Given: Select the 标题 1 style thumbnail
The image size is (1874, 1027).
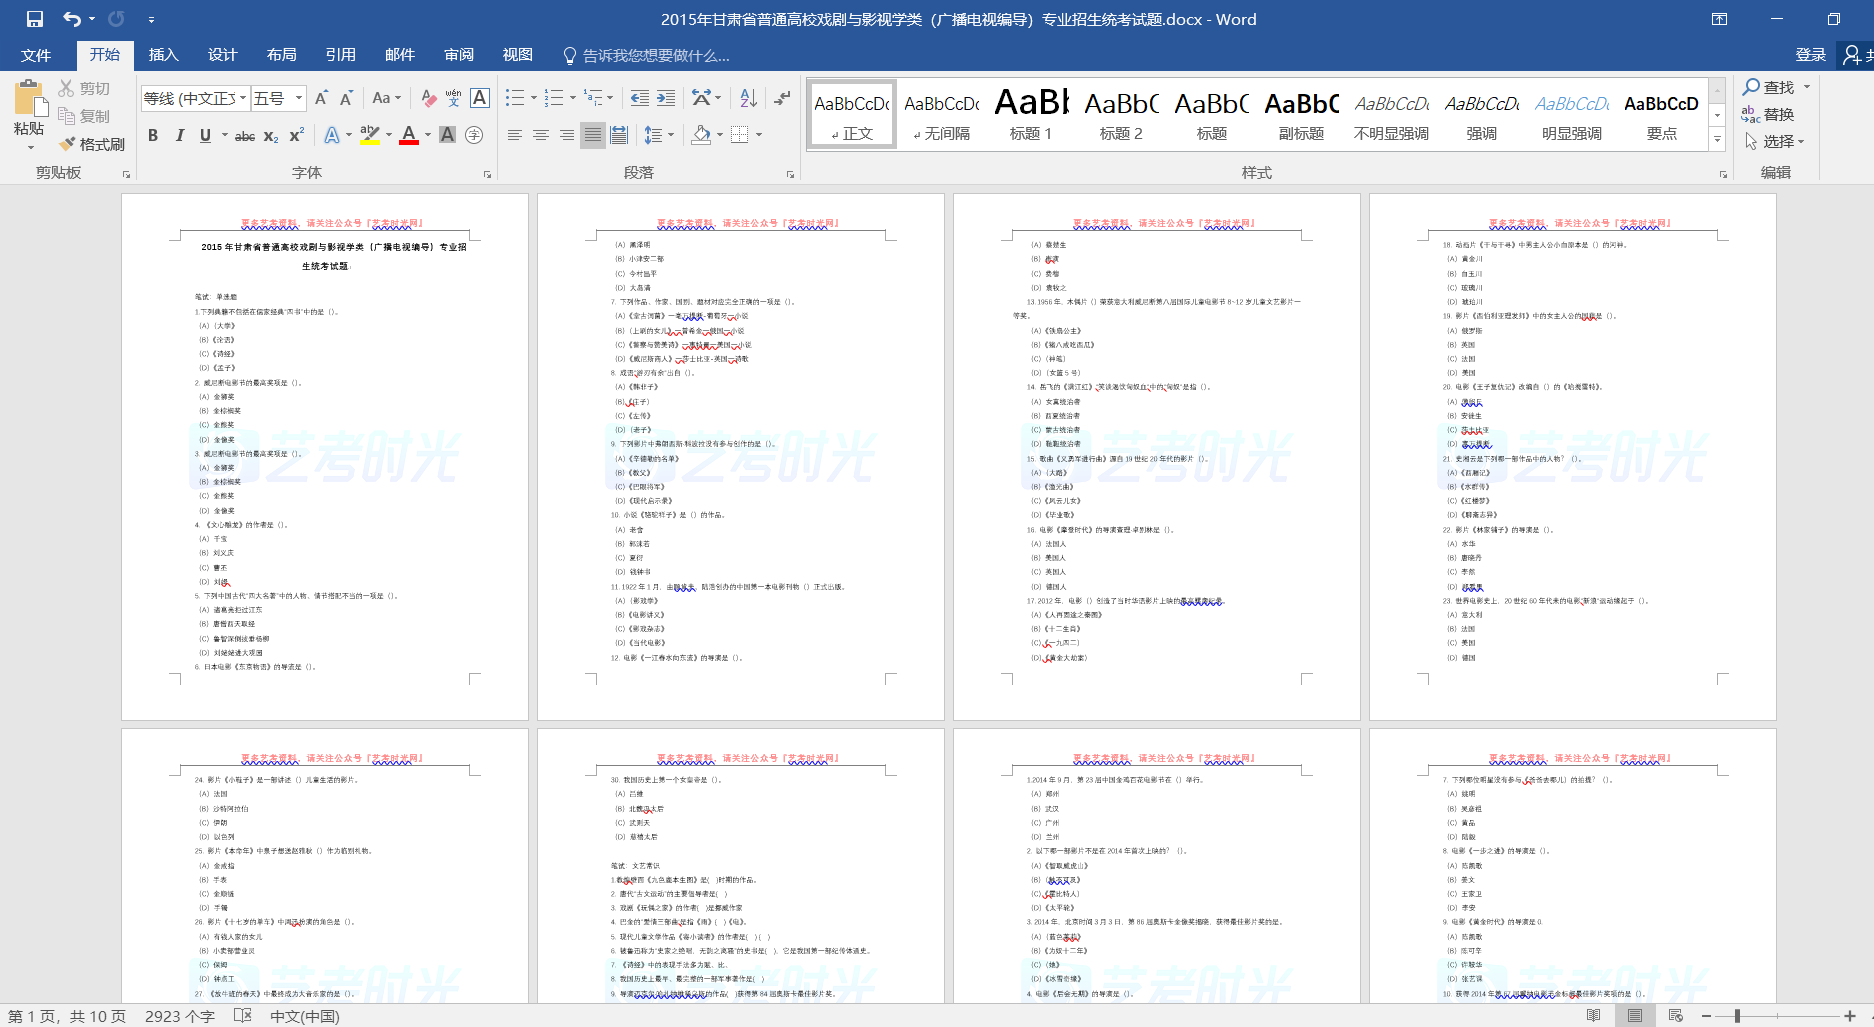Looking at the screenshot, I should click(1031, 115).
